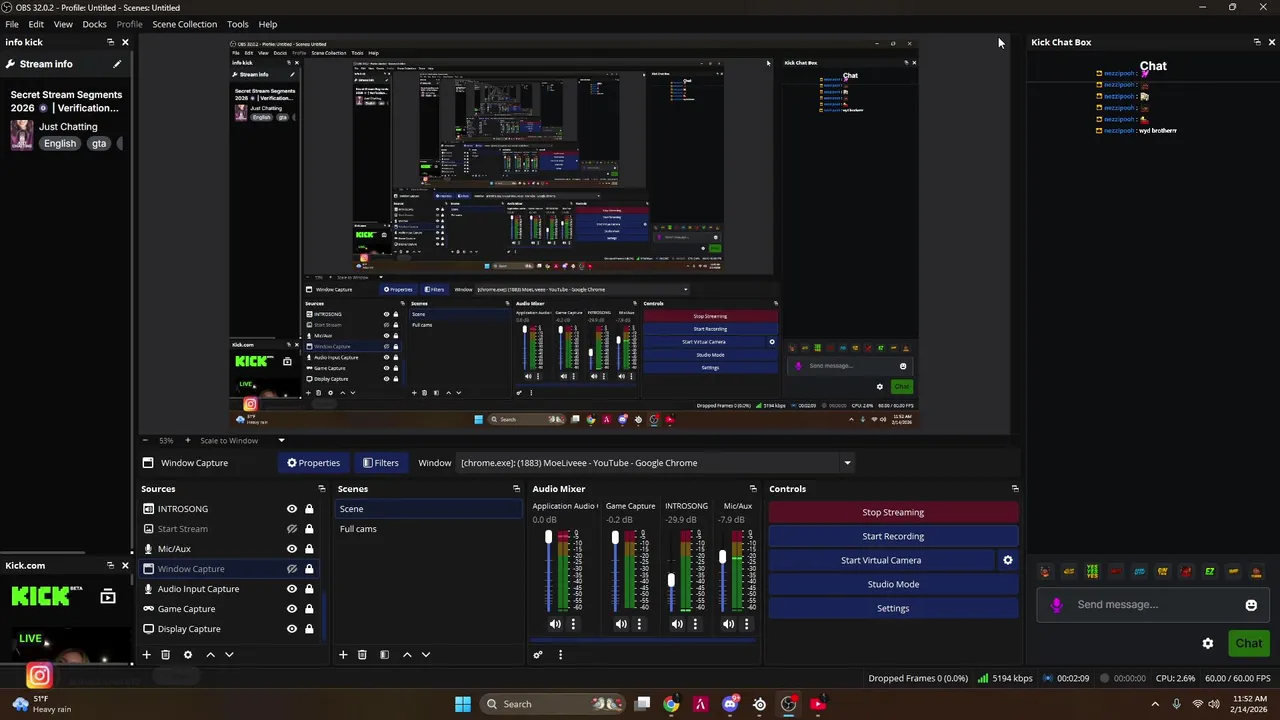This screenshot has width=1280, height=720.
Task: Zoom out preview with minus button
Action: point(146,440)
